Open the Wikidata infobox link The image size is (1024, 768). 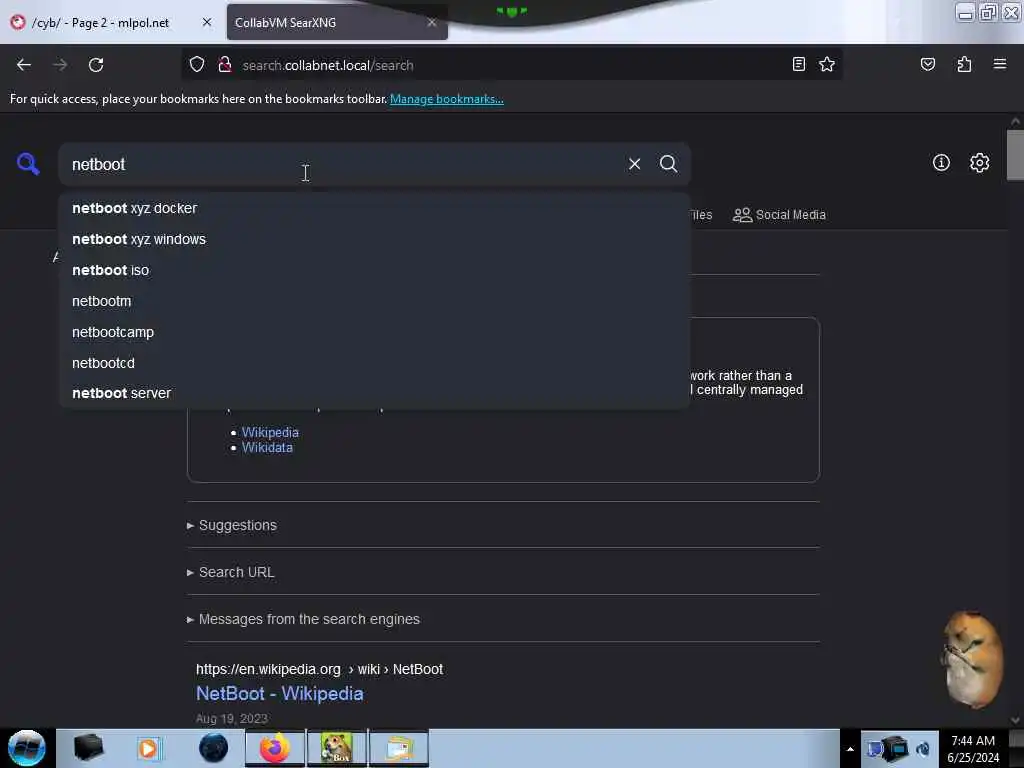tap(267, 447)
